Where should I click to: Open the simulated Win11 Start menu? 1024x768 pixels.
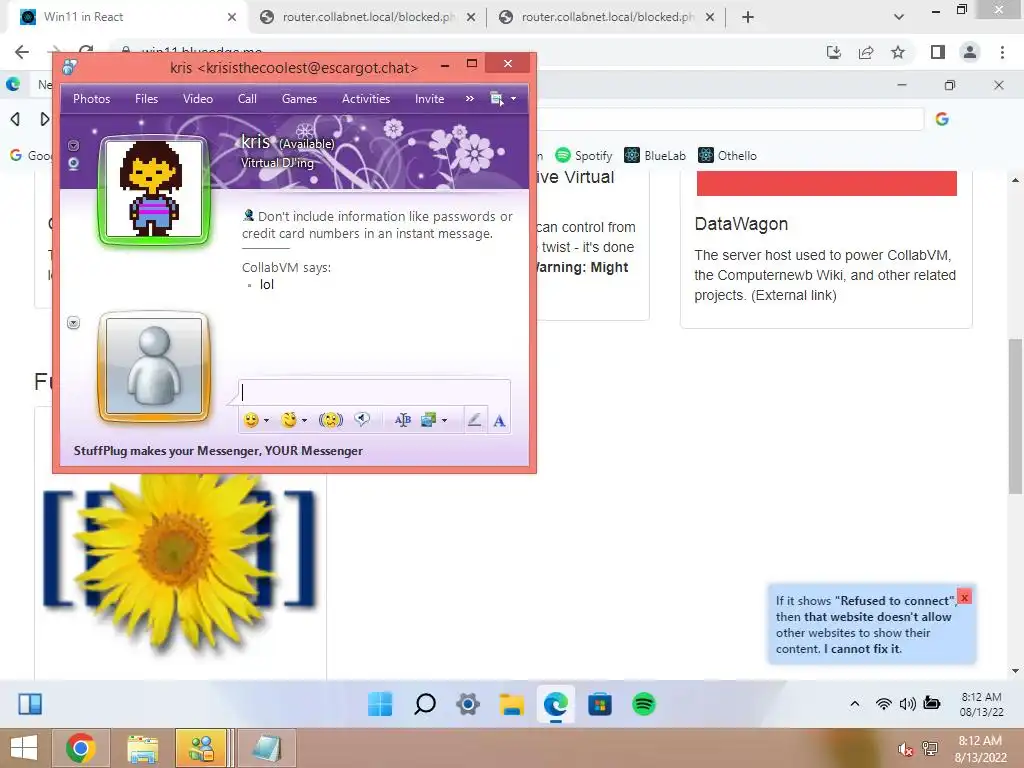tap(380, 704)
